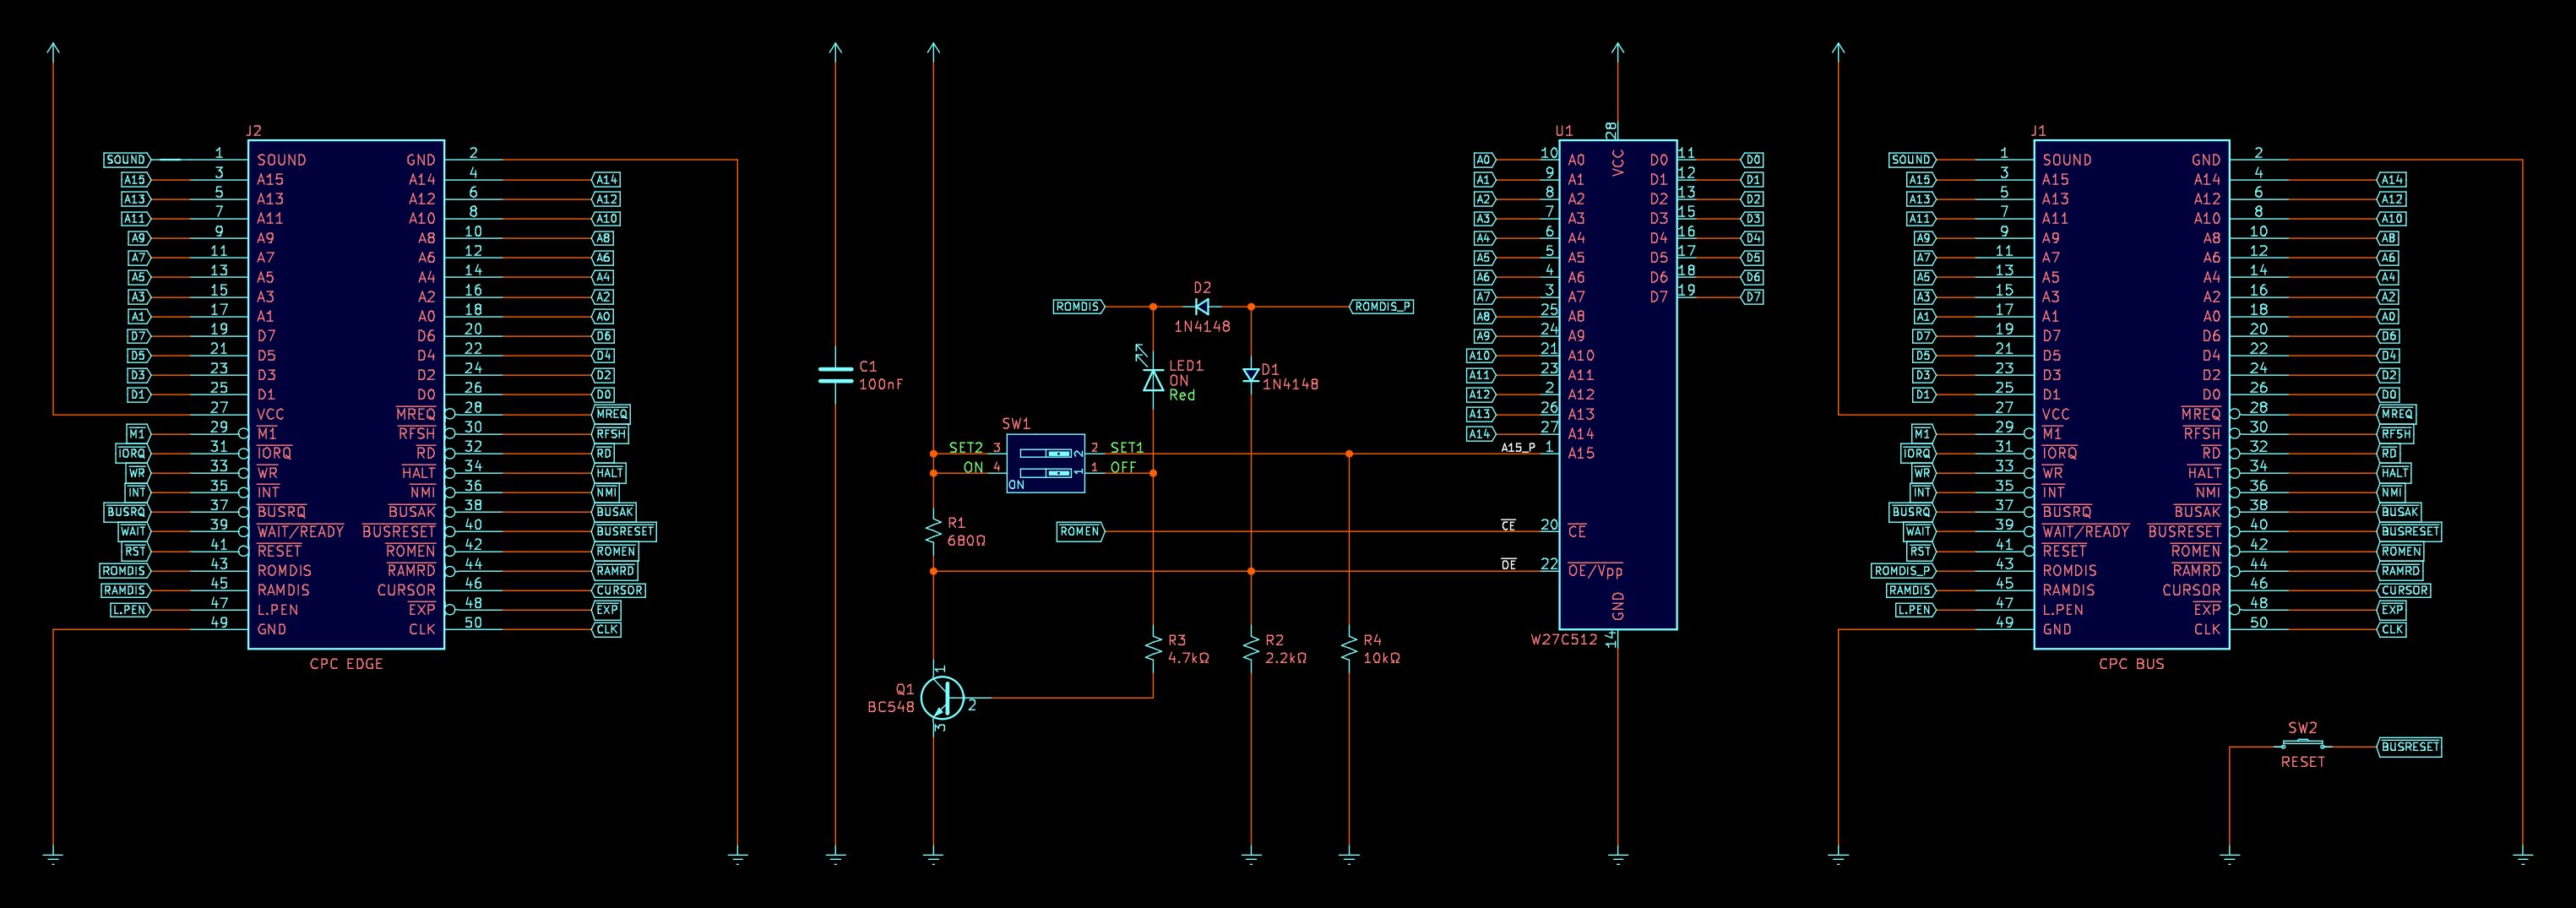Screen dimensions: 2576x908
Task: Select resistor R4 zigzag symbol
Action: (1349, 649)
